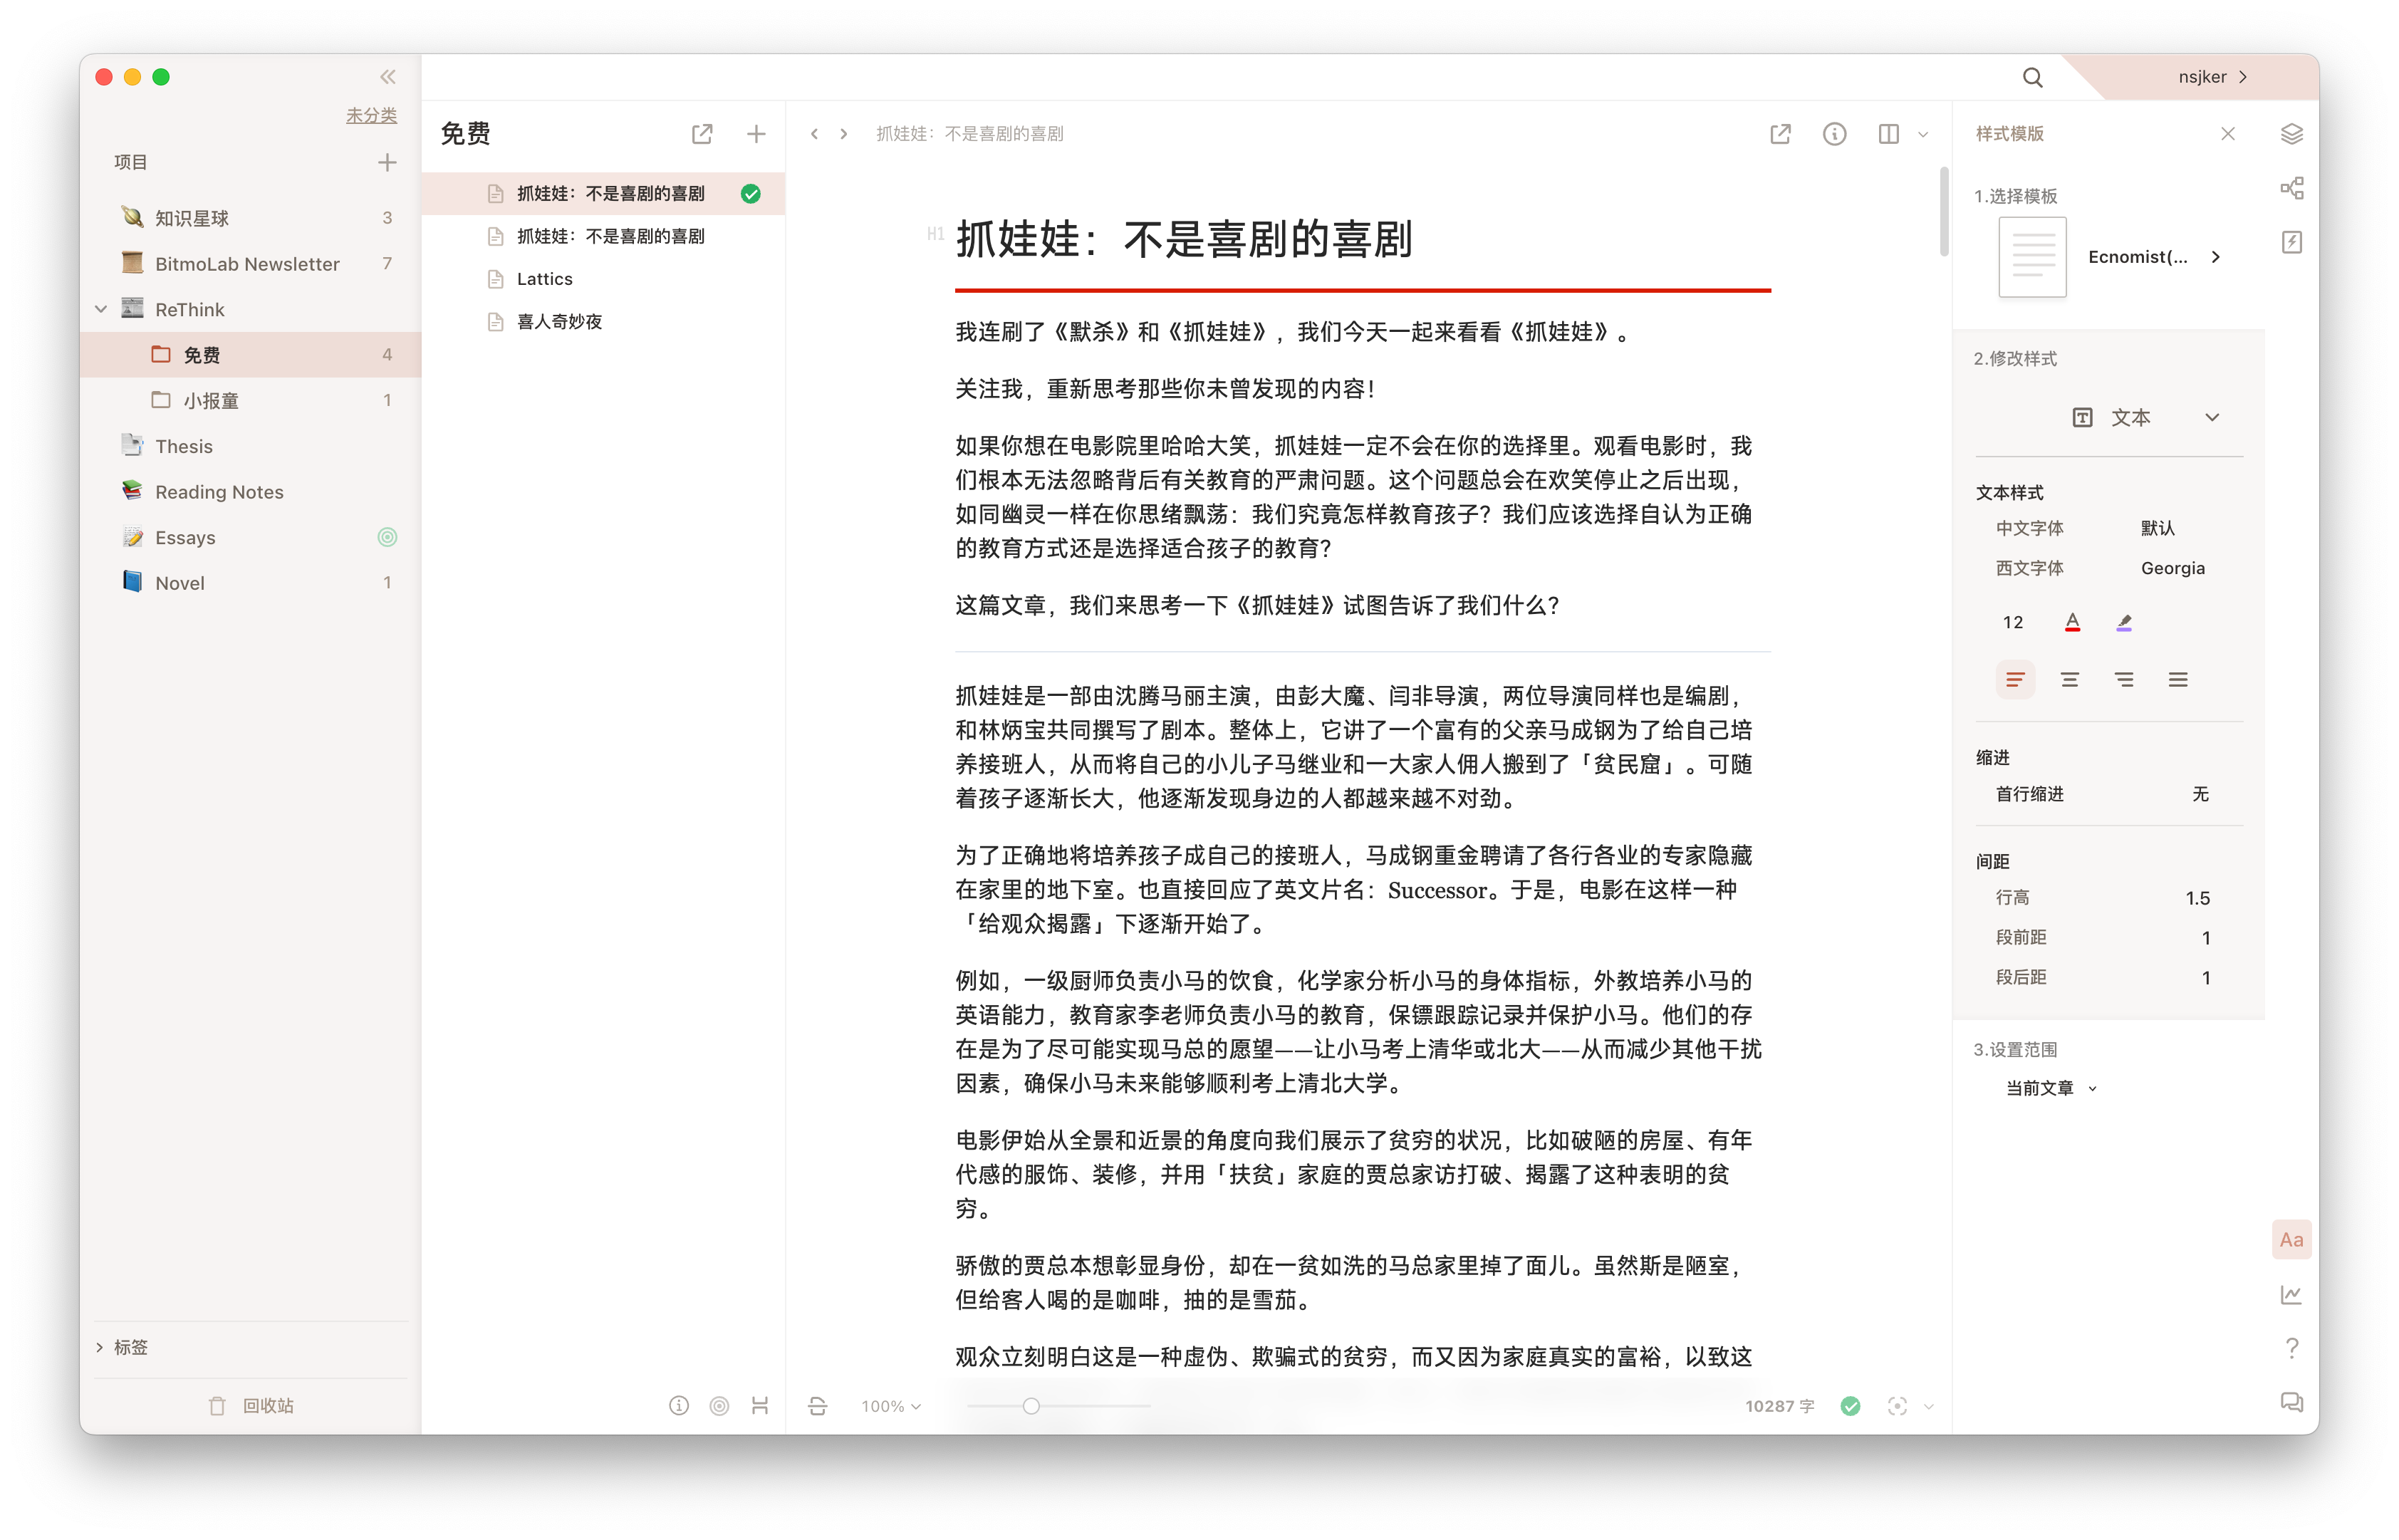Collapse the left sidebar with double-chevron icon
Image resolution: width=2399 pixels, height=1540 pixels.
tap(387, 77)
